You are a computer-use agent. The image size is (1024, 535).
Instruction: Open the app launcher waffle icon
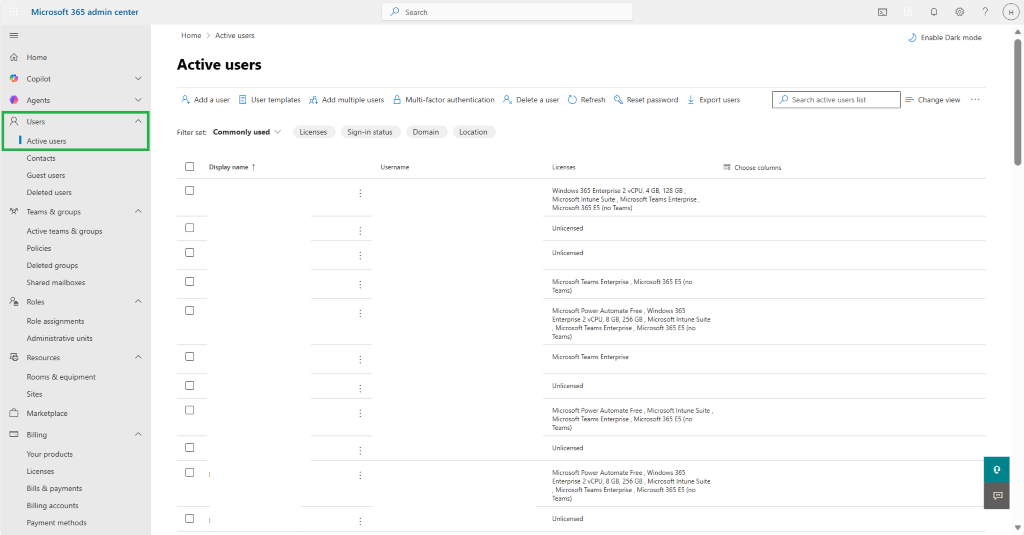(14, 12)
